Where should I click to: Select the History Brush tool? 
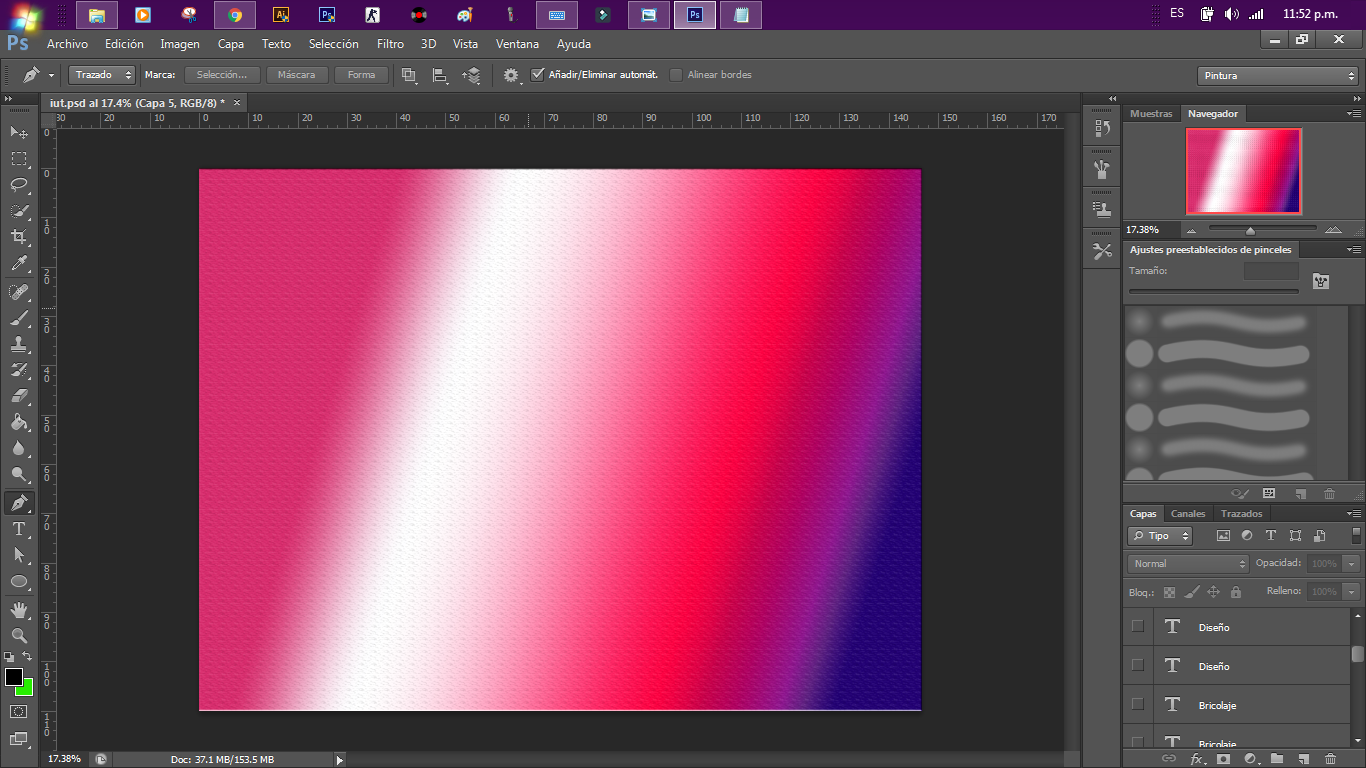19,370
